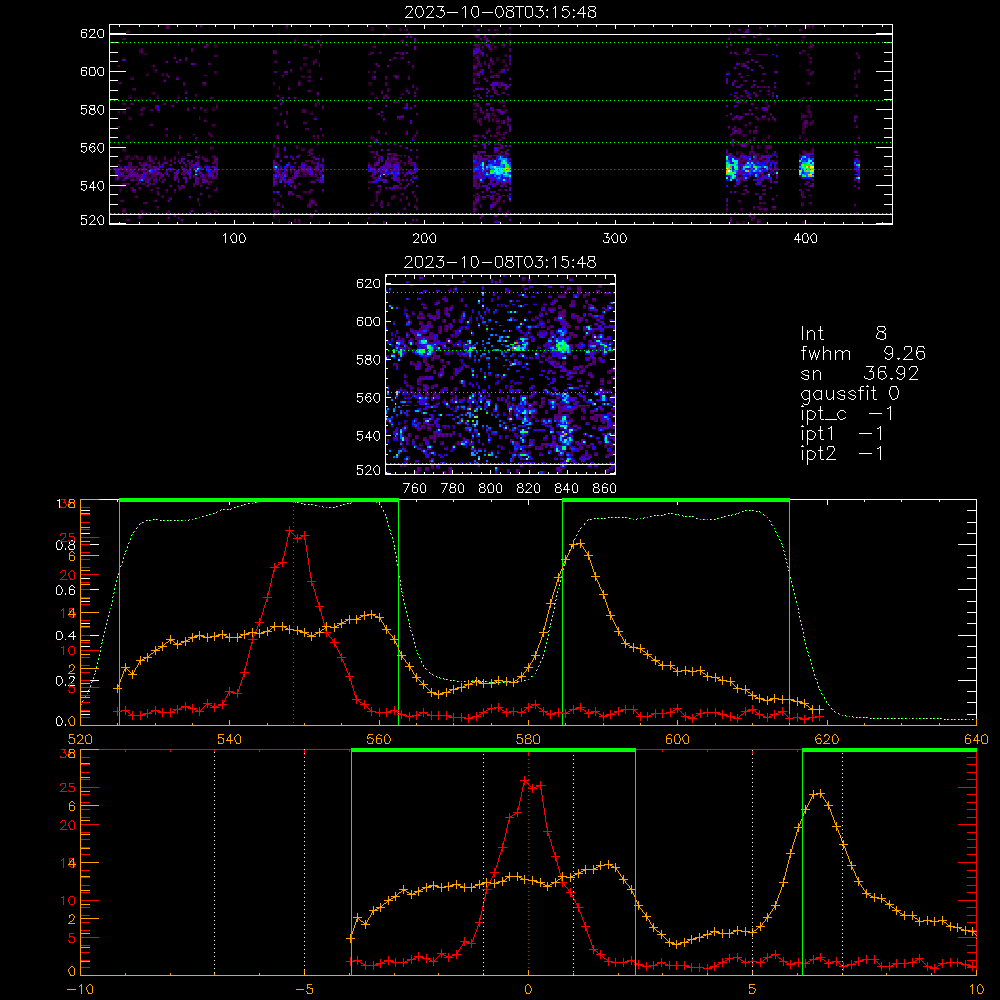
Task: Click x-axis label 400 under the wide spectrogram
Action: (x=805, y=239)
